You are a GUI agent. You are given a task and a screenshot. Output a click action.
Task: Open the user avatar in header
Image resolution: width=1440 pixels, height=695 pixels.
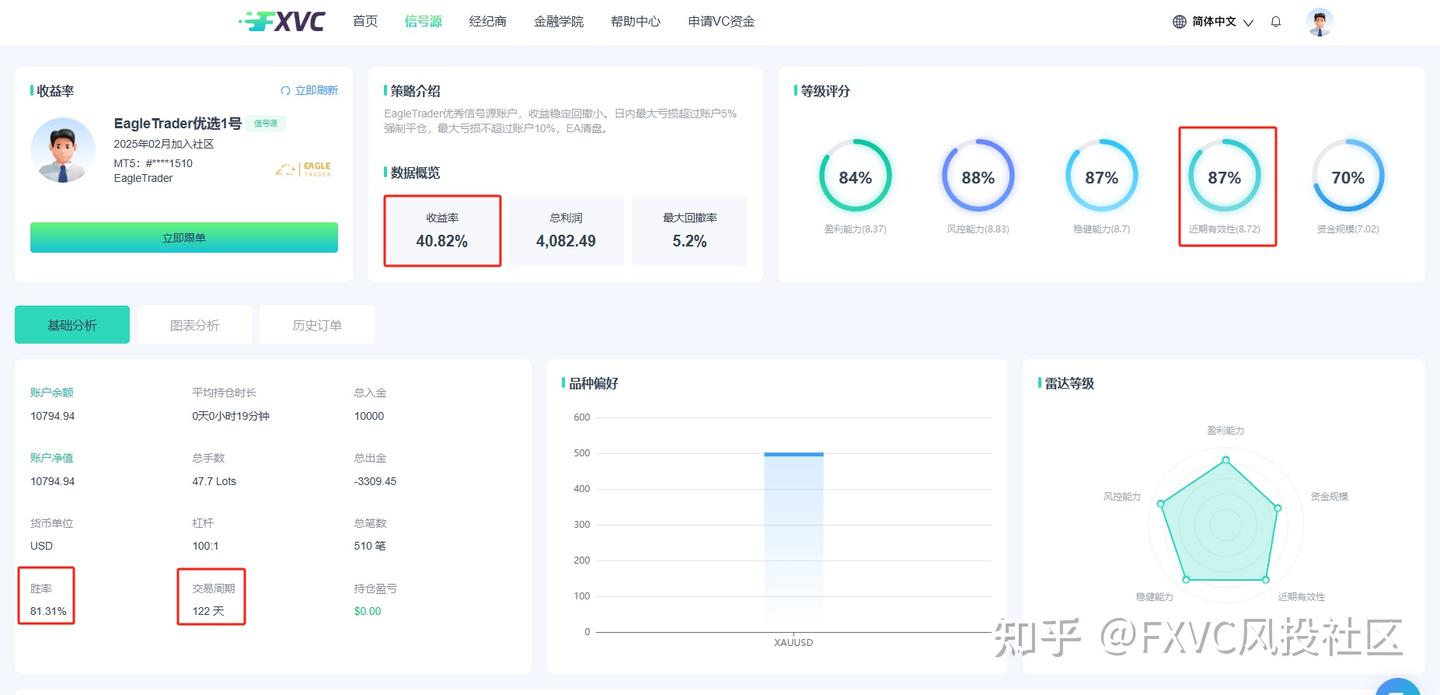[x=1320, y=22]
